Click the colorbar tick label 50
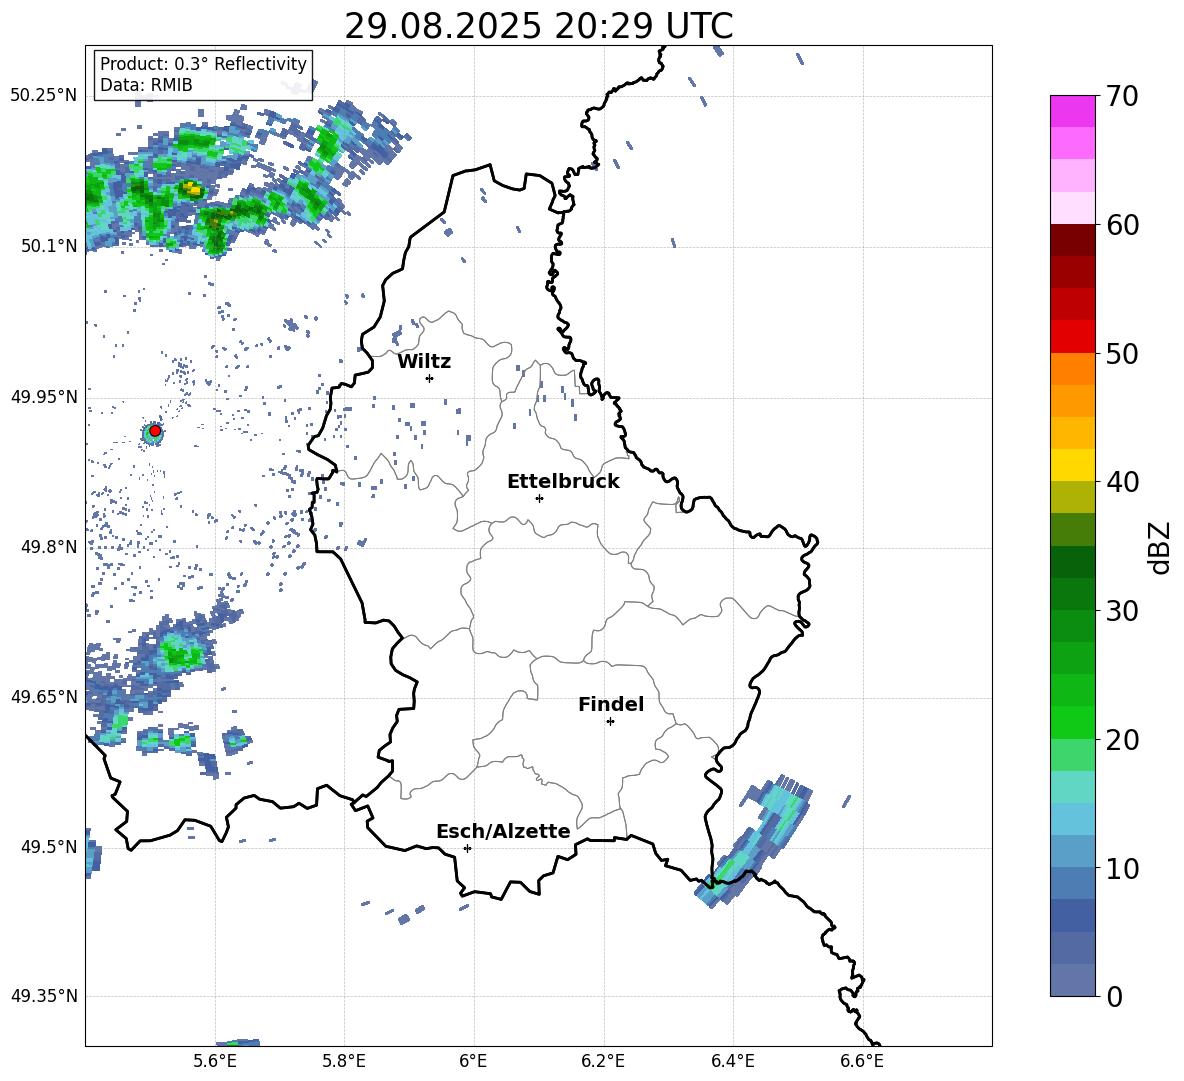1184x1081 pixels. click(1122, 353)
